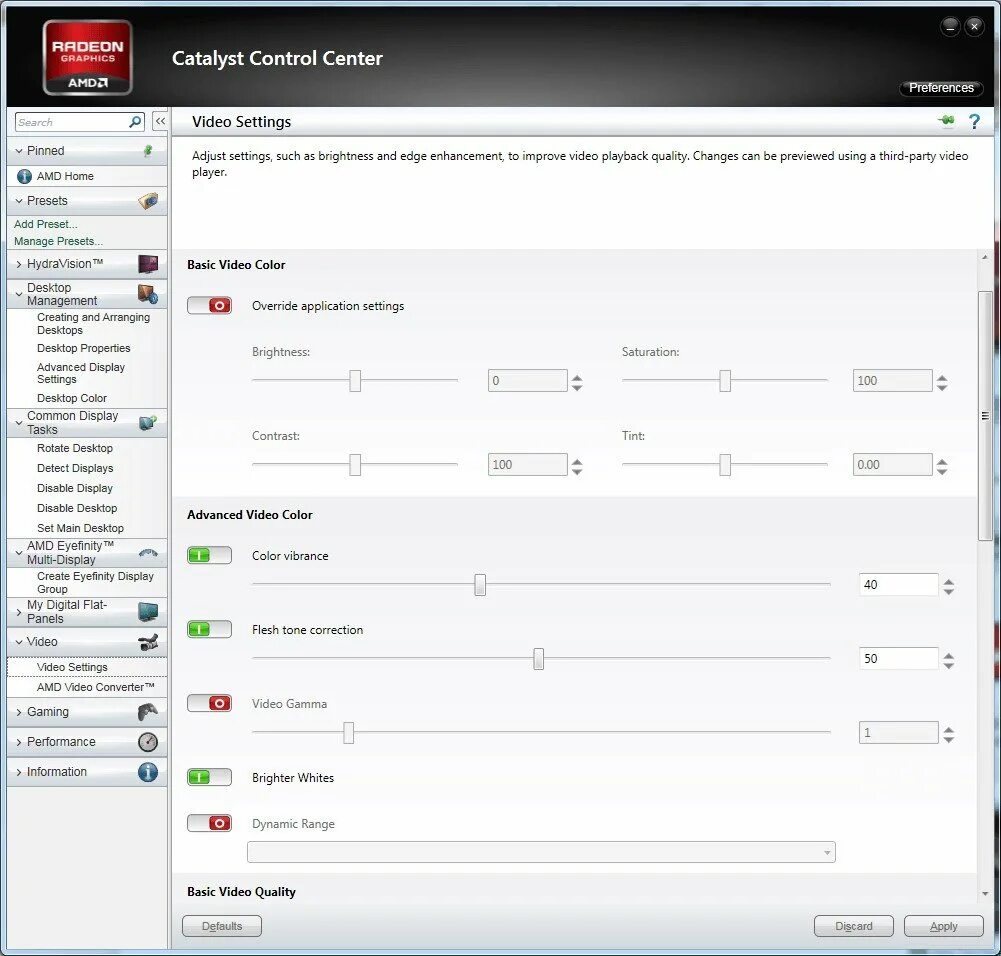
Task: Click the HydraVision monitor icon
Action: (x=148, y=264)
